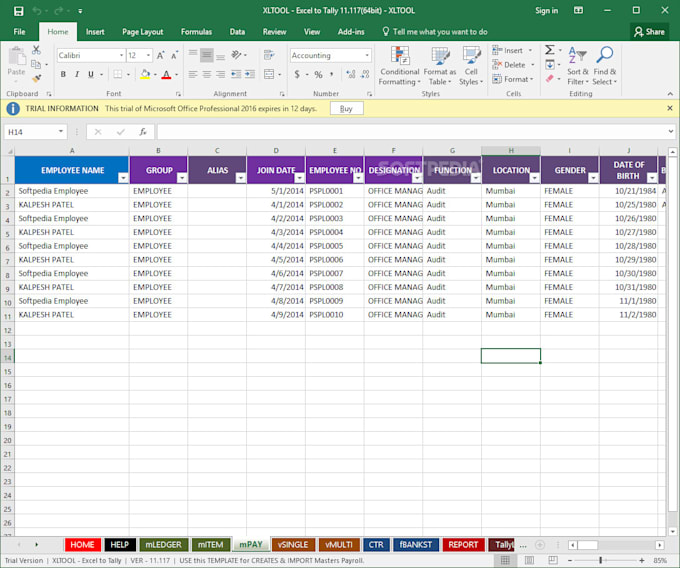Decrease font size with smaller A icon

[x=174, y=55]
